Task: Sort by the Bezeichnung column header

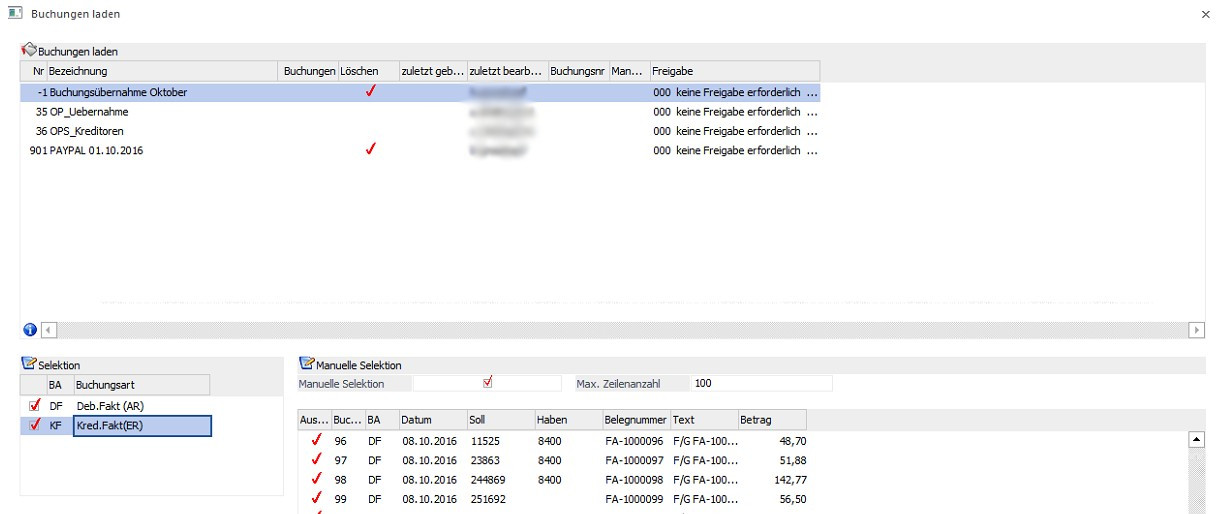Action: pyautogui.click(x=160, y=71)
